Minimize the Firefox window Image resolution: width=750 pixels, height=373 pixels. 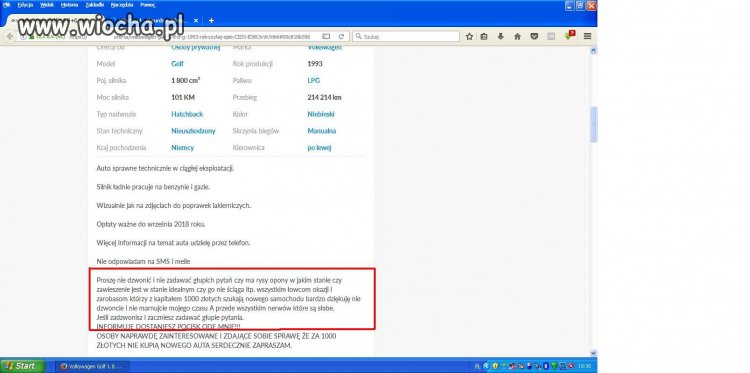tap(569, 6)
